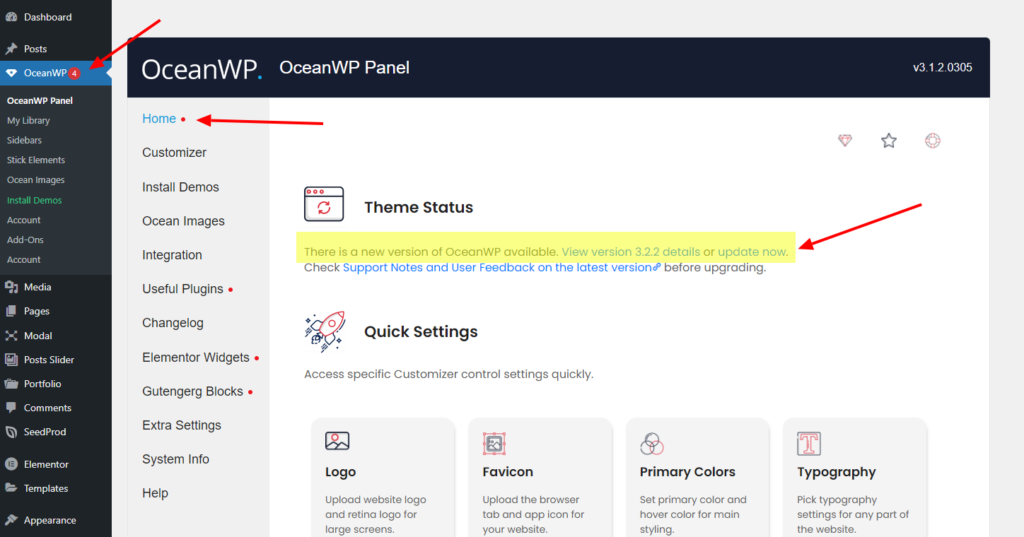Screen dimensions: 1024x537
Task: Open the Home tab in OceanWP Panel
Action: point(159,118)
